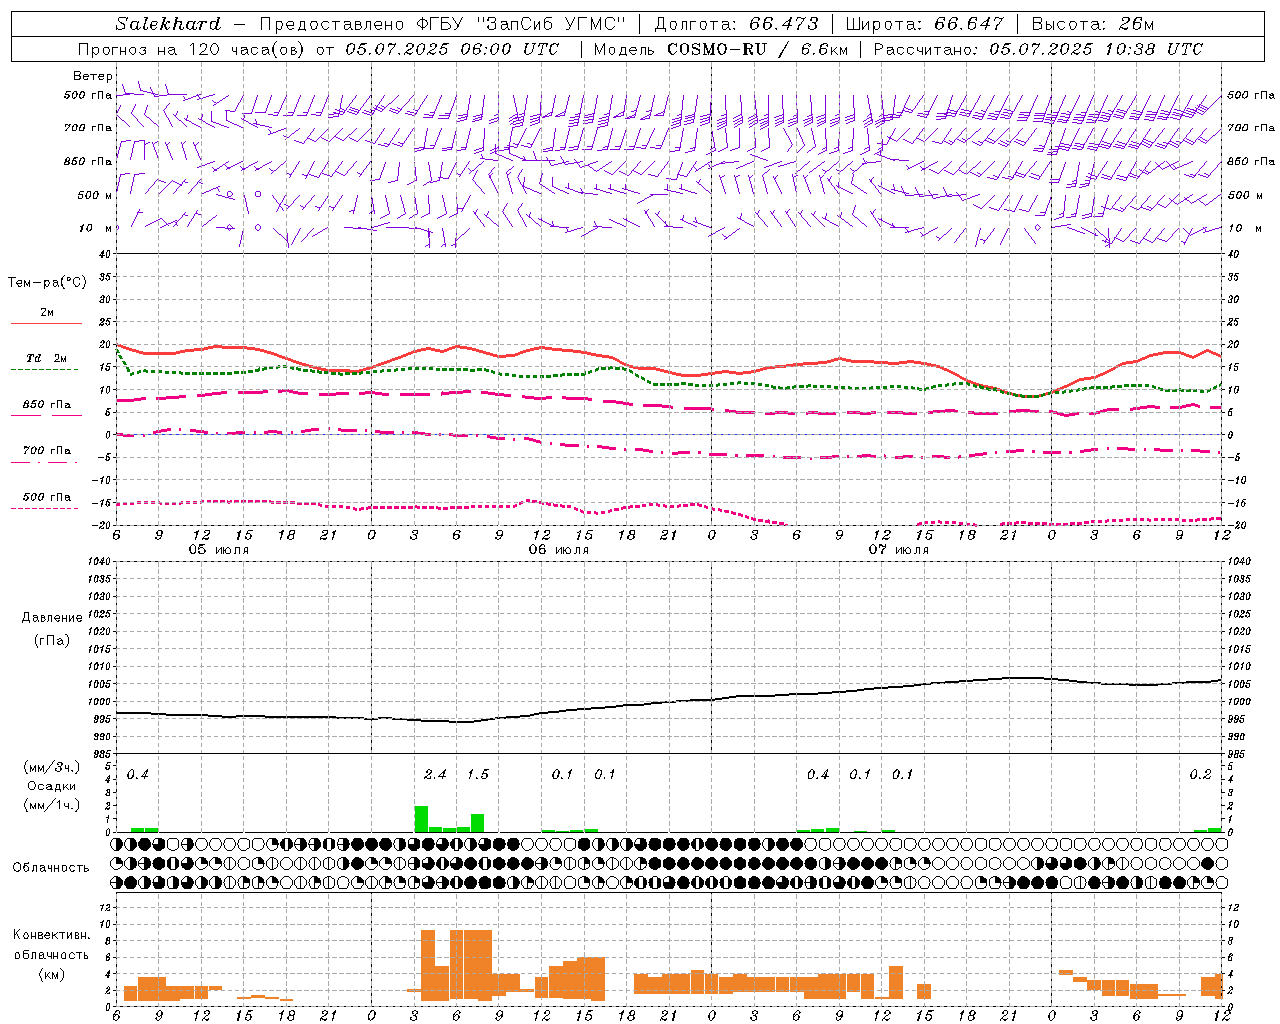Click the "0.2" three-hour precipitation value

click(1200, 774)
